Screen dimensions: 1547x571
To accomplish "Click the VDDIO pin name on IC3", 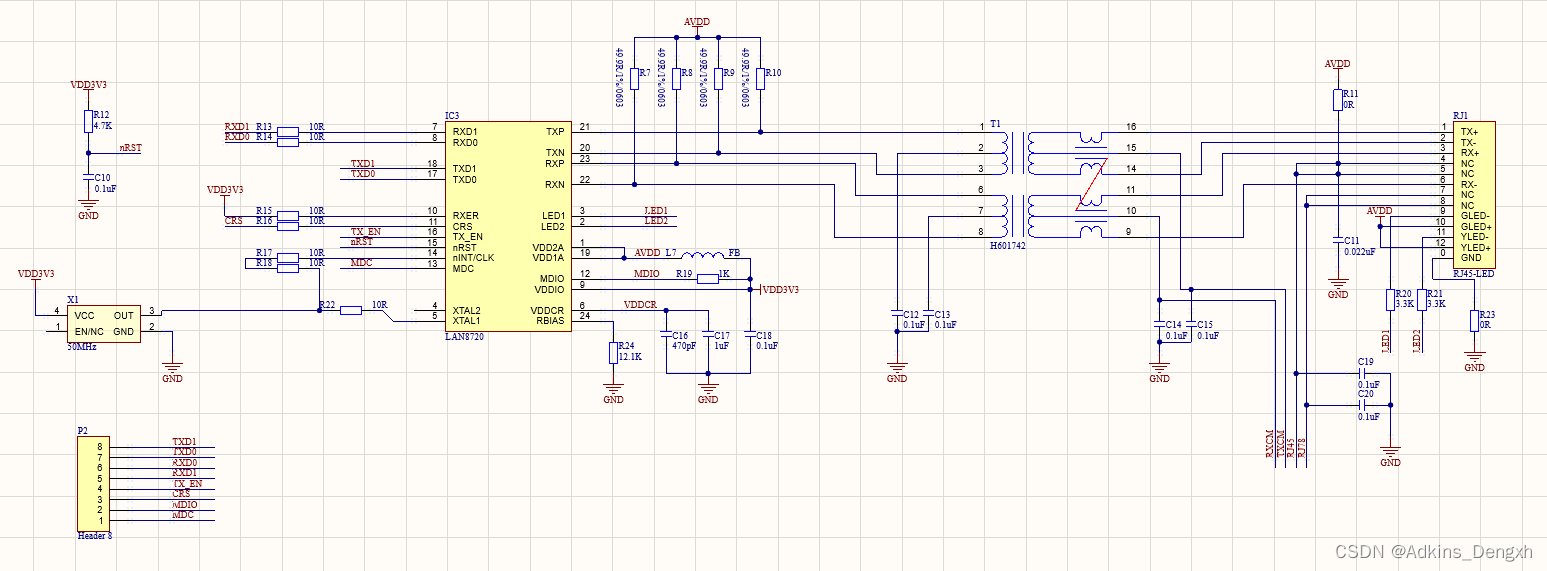I will click(550, 289).
